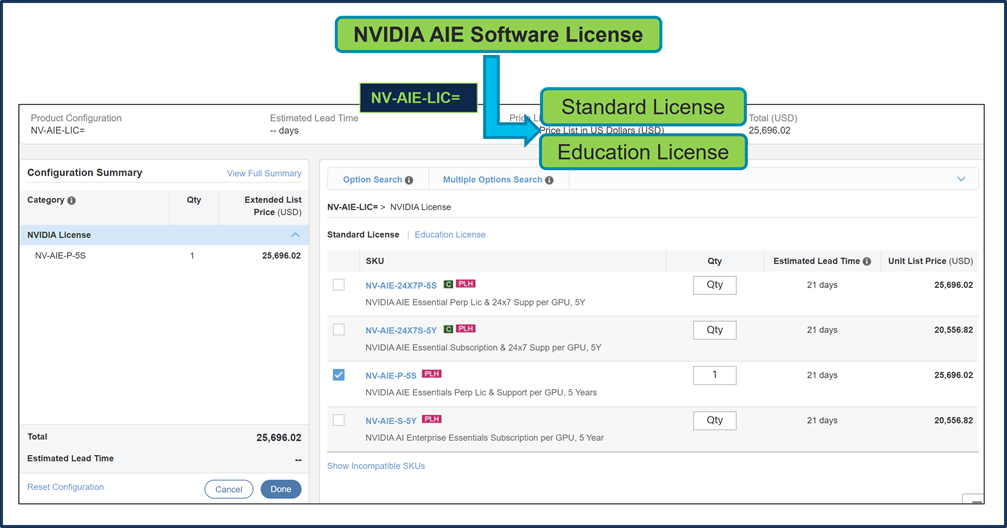Click info icon next to Option Search
1007x528 pixels.
coord(409,180)
